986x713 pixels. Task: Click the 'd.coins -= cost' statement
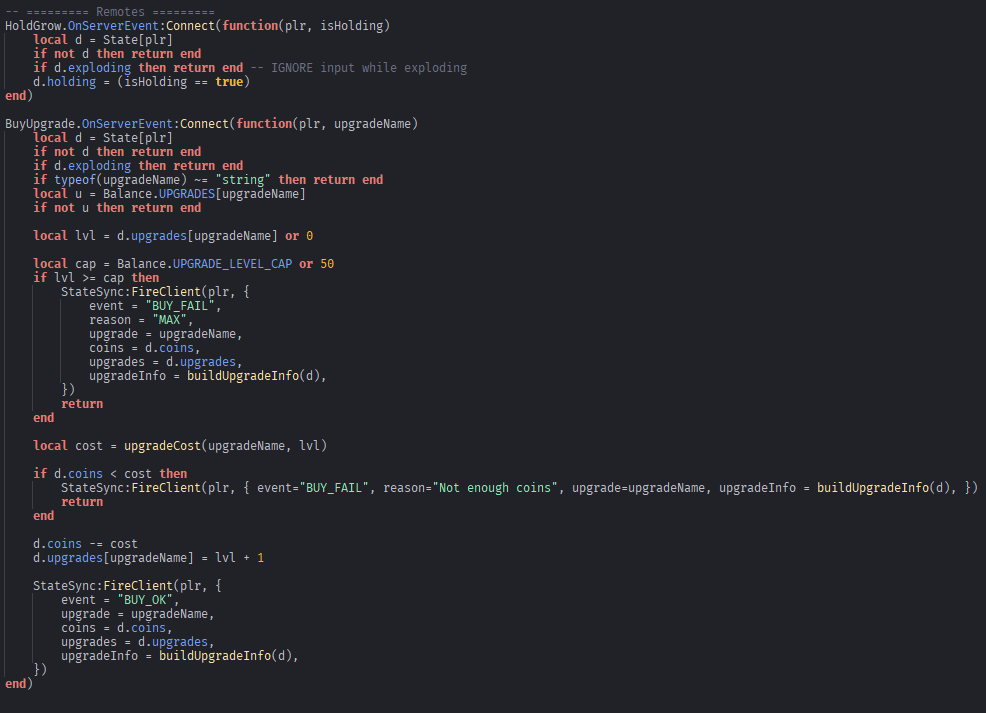coord(85,544)
